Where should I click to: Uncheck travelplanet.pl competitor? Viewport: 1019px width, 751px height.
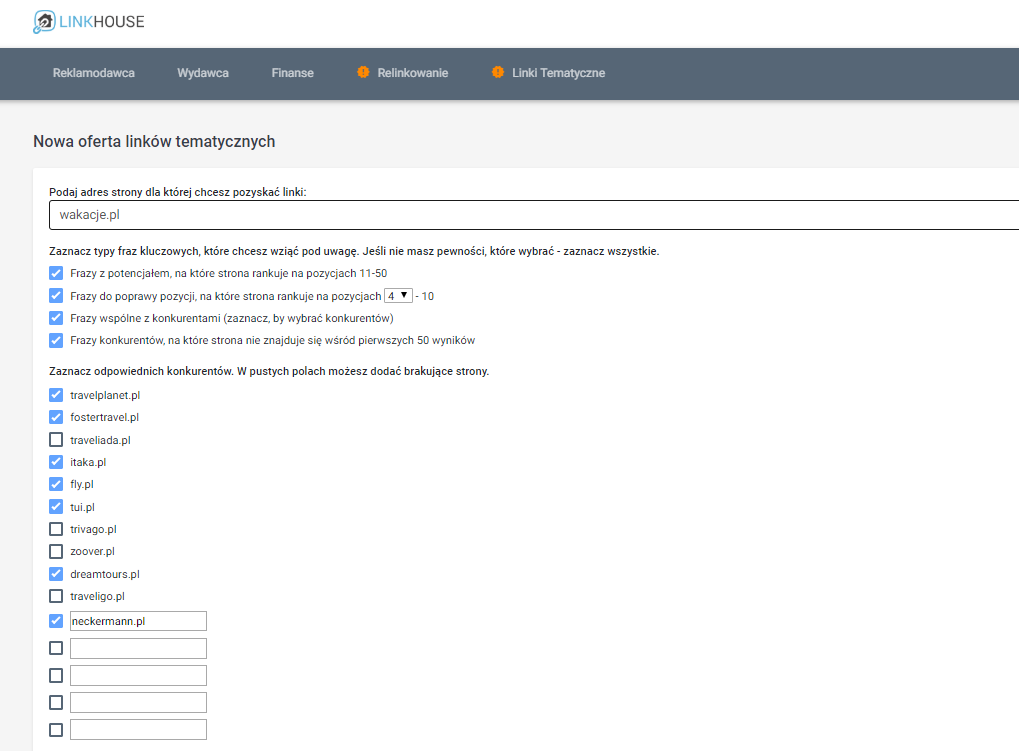pyautogui.click(x=56, y=395)
